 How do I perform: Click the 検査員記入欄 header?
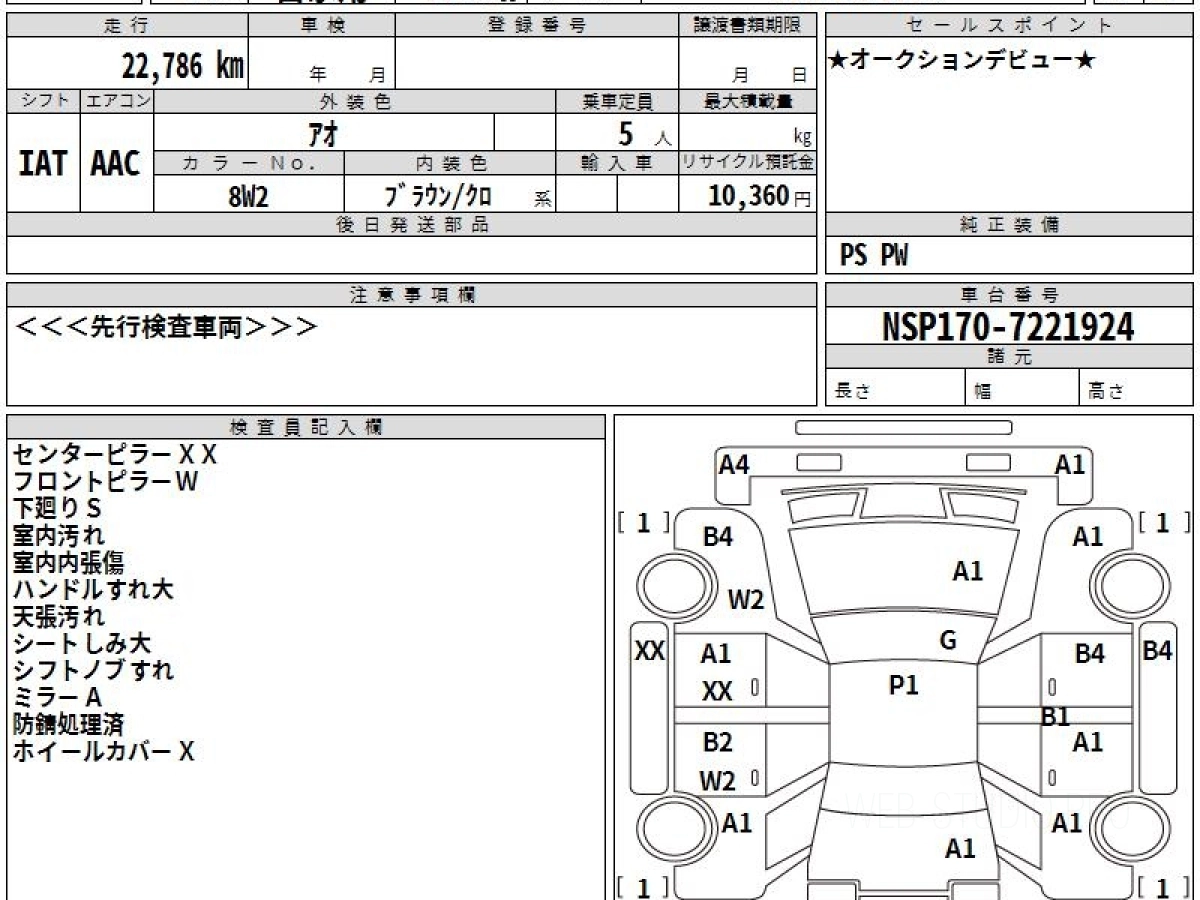click(x=306, y=427)
